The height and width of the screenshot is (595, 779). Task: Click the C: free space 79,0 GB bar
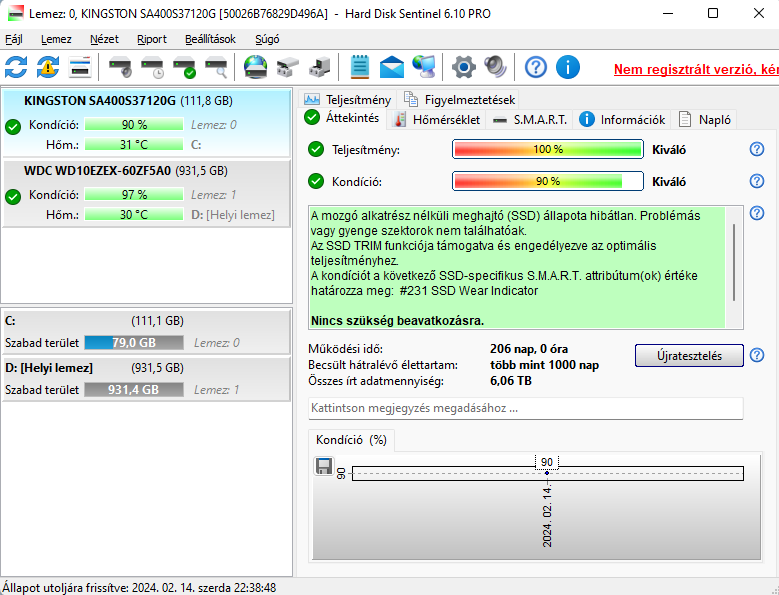point(134,343)
